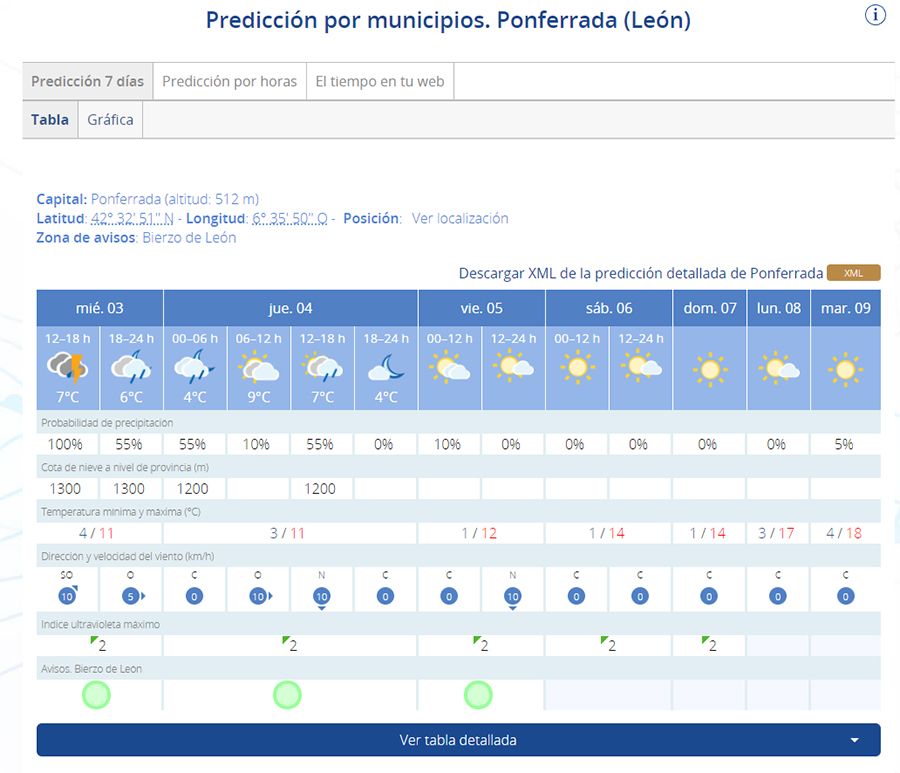Select the El tiempo en tu web tab
900x773 pixels.
pyautogui.click(x=379, y=81)
